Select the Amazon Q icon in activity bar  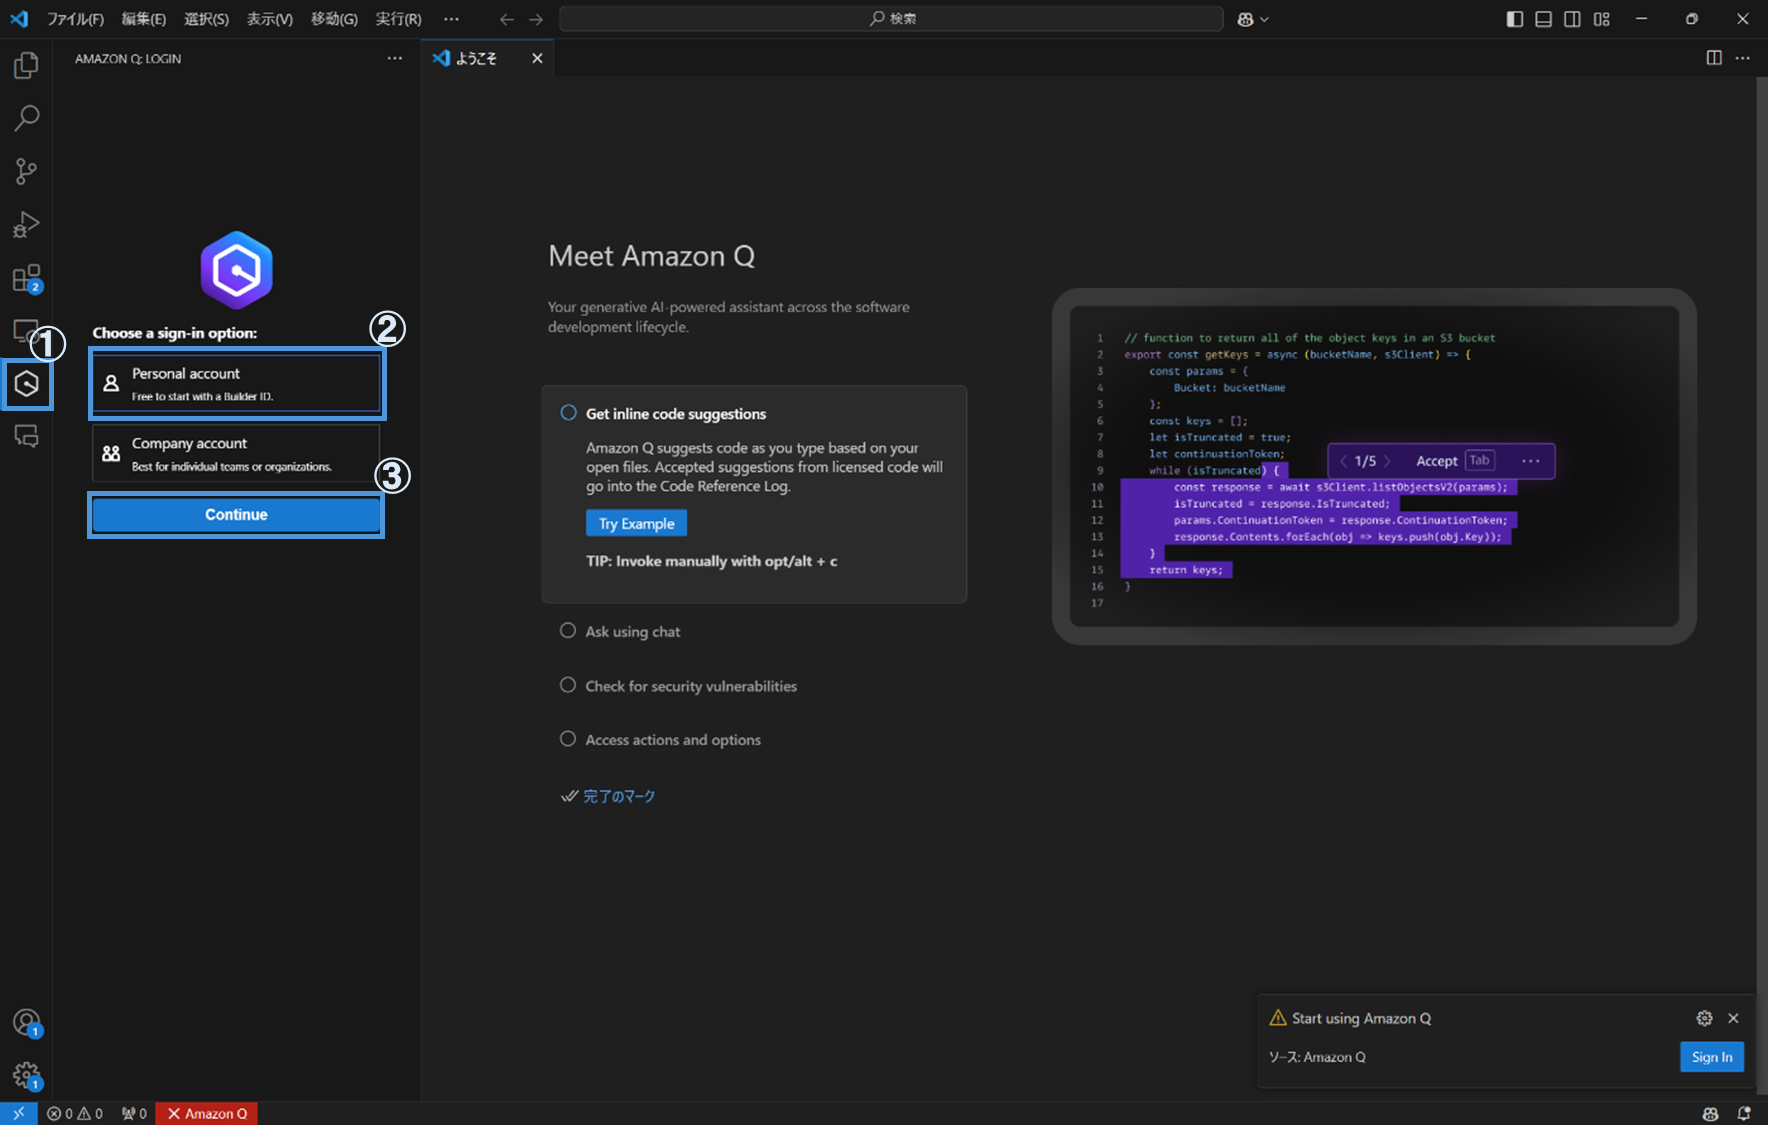27,384
